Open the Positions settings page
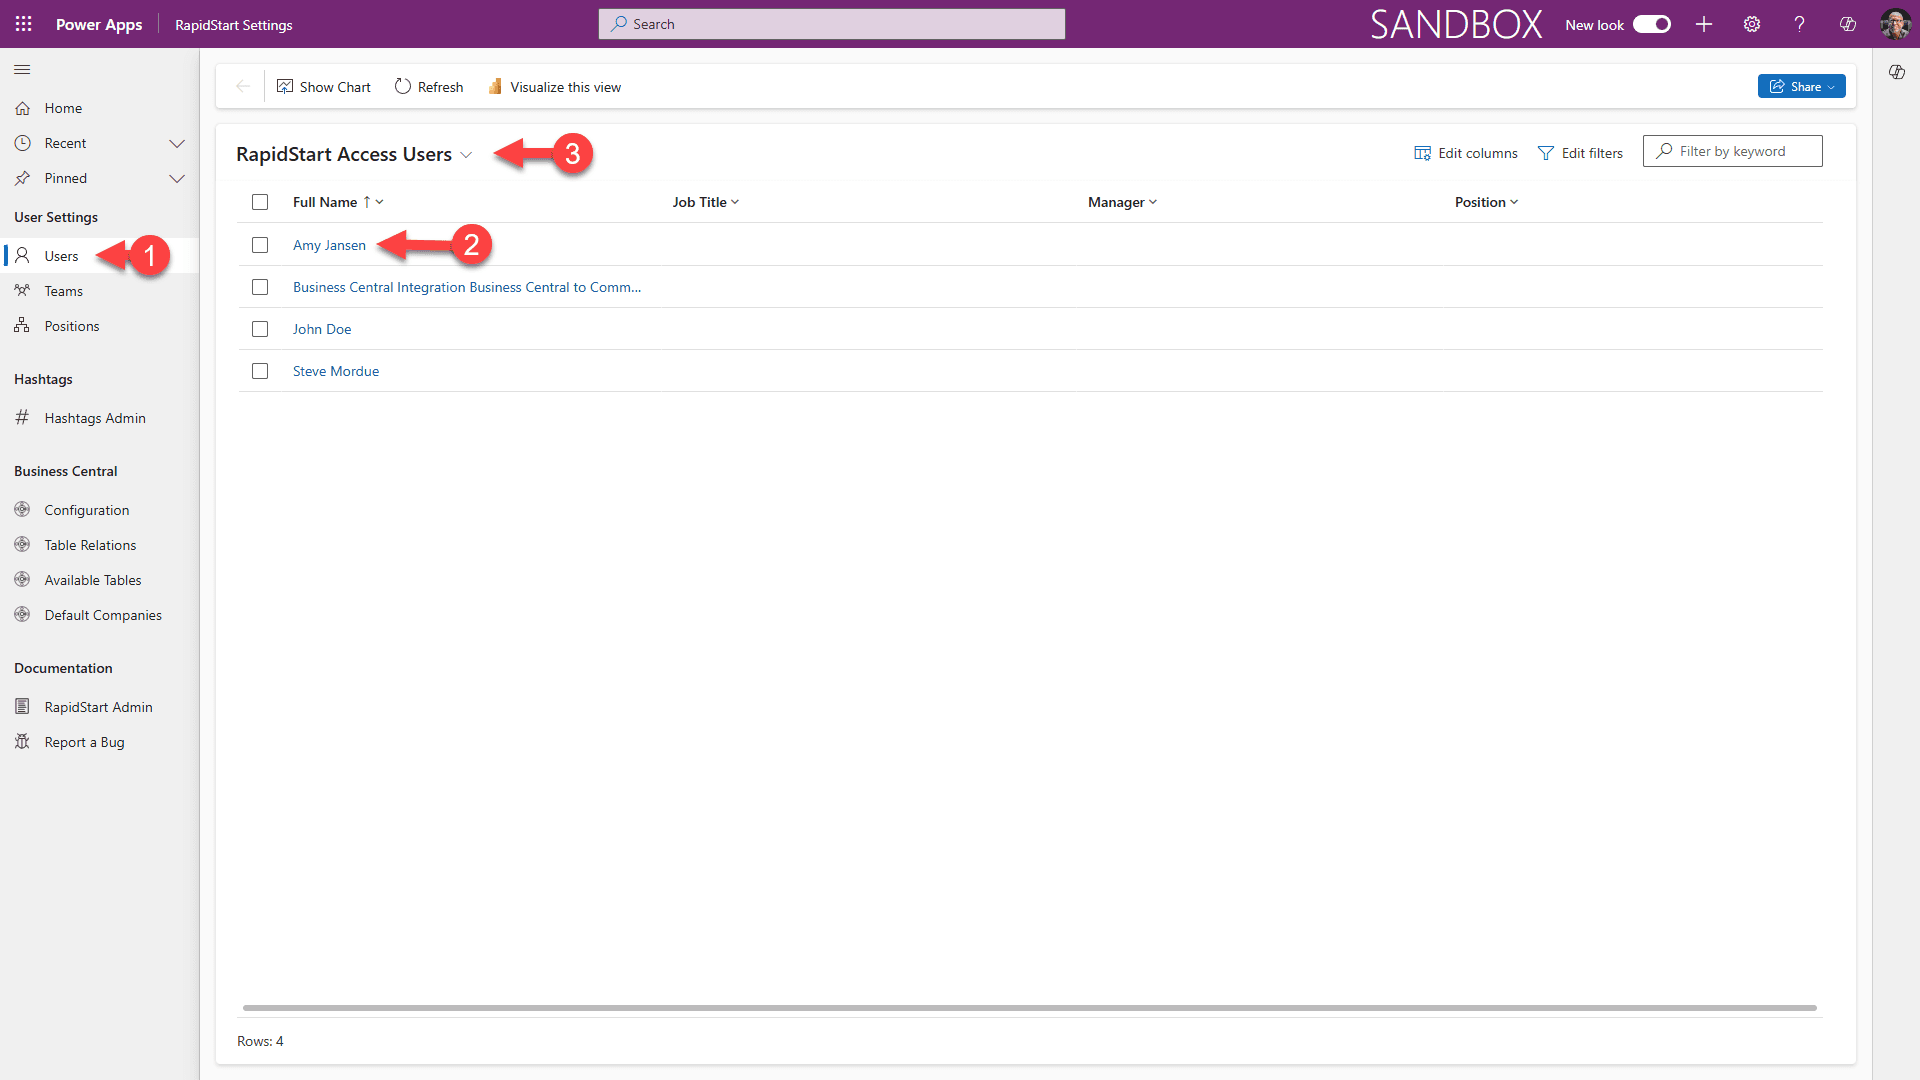This screenshot has height=1080, width=1920. click(71, 325)
